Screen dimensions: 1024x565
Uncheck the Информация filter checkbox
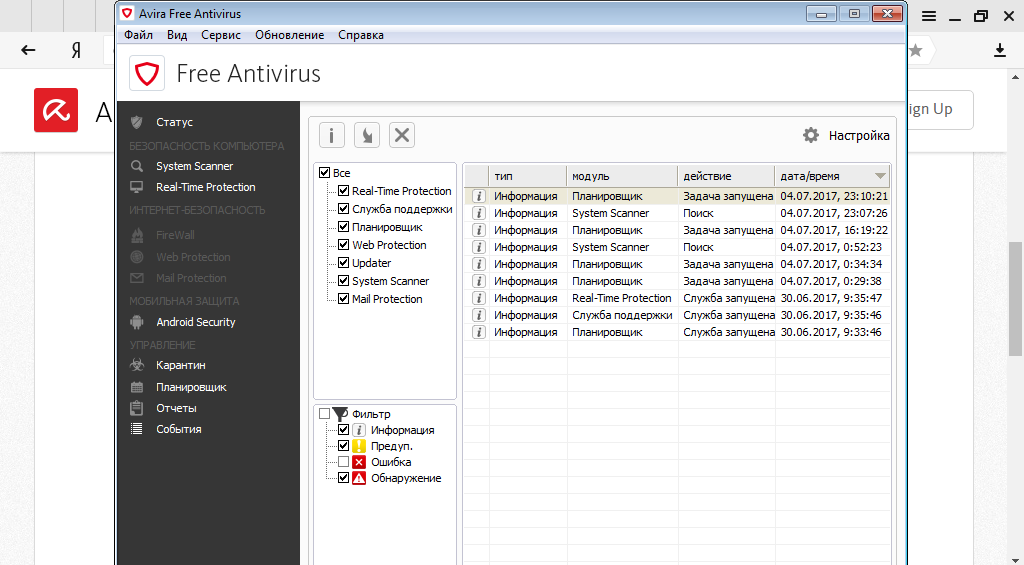tap(344, 430)
